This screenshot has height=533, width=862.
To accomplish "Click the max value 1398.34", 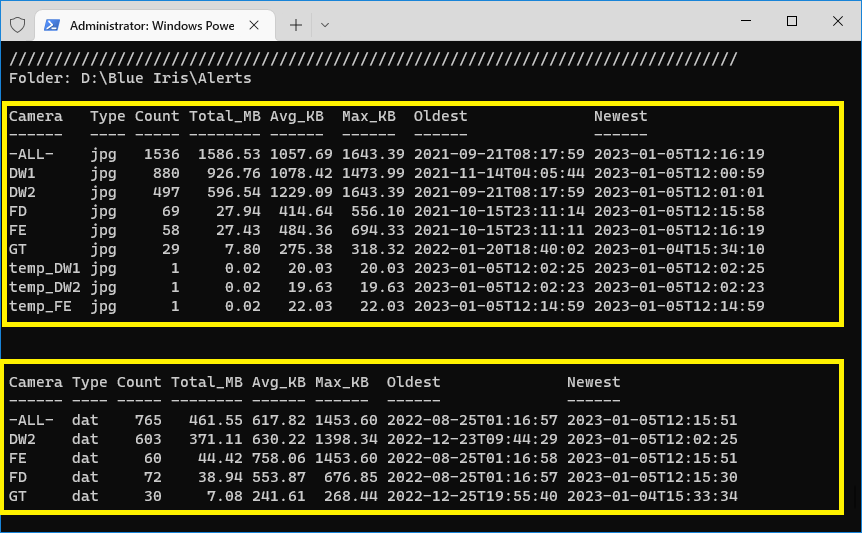I will (346, 440).
